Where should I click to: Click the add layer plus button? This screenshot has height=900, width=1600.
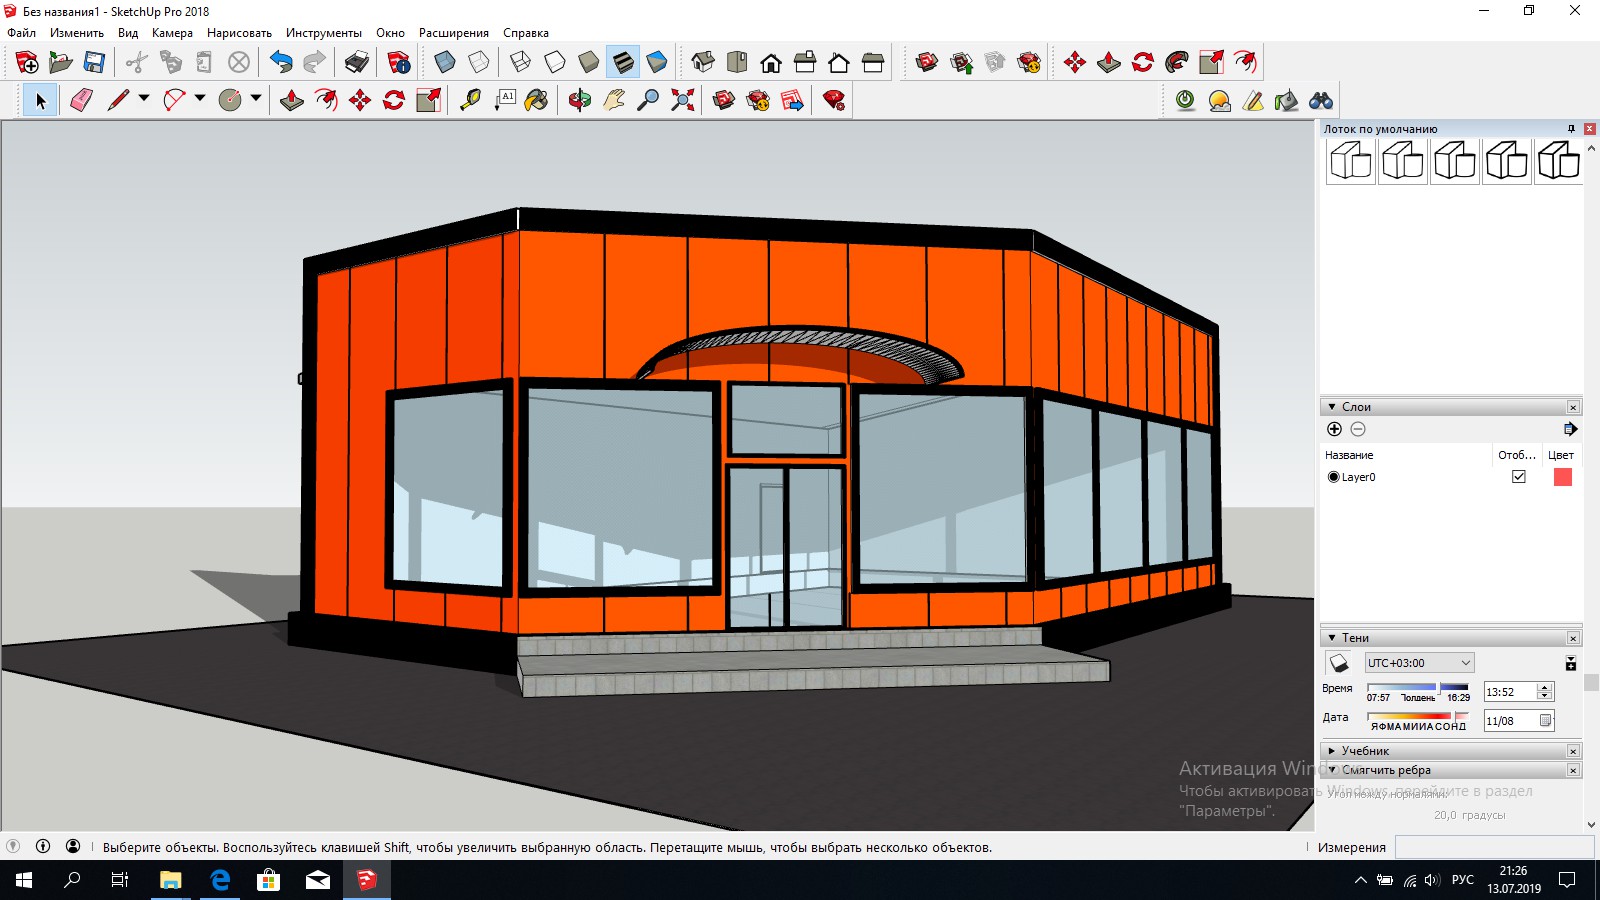[x=1334, y=429]
